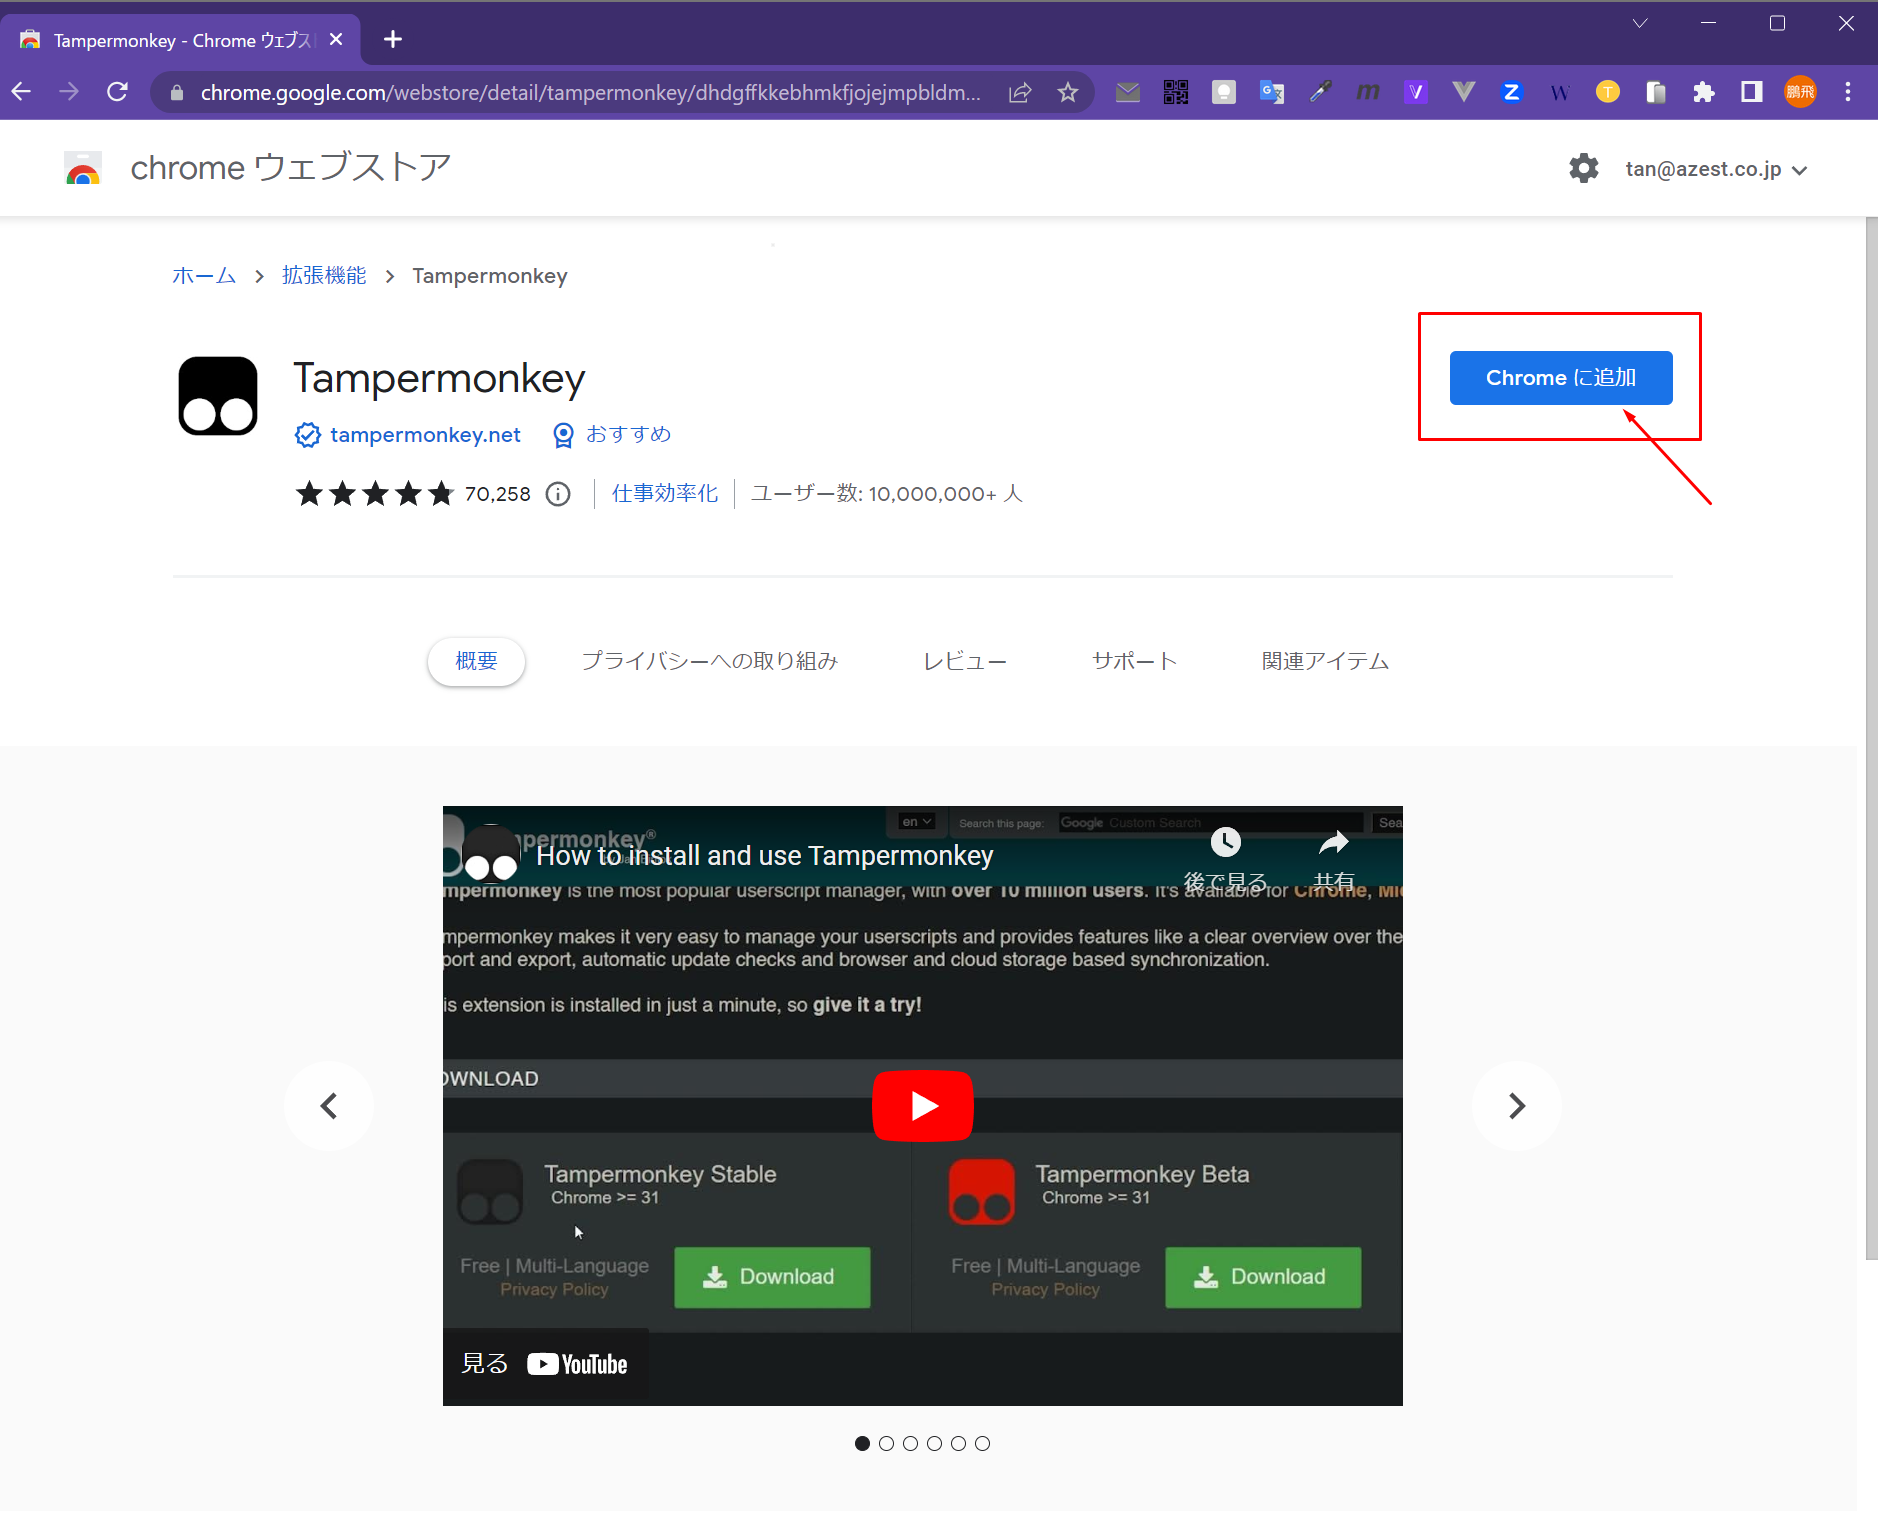The image size is (1878, 1537).
Task: Click the page vertical scrollbar
Action: point(1870,740)
